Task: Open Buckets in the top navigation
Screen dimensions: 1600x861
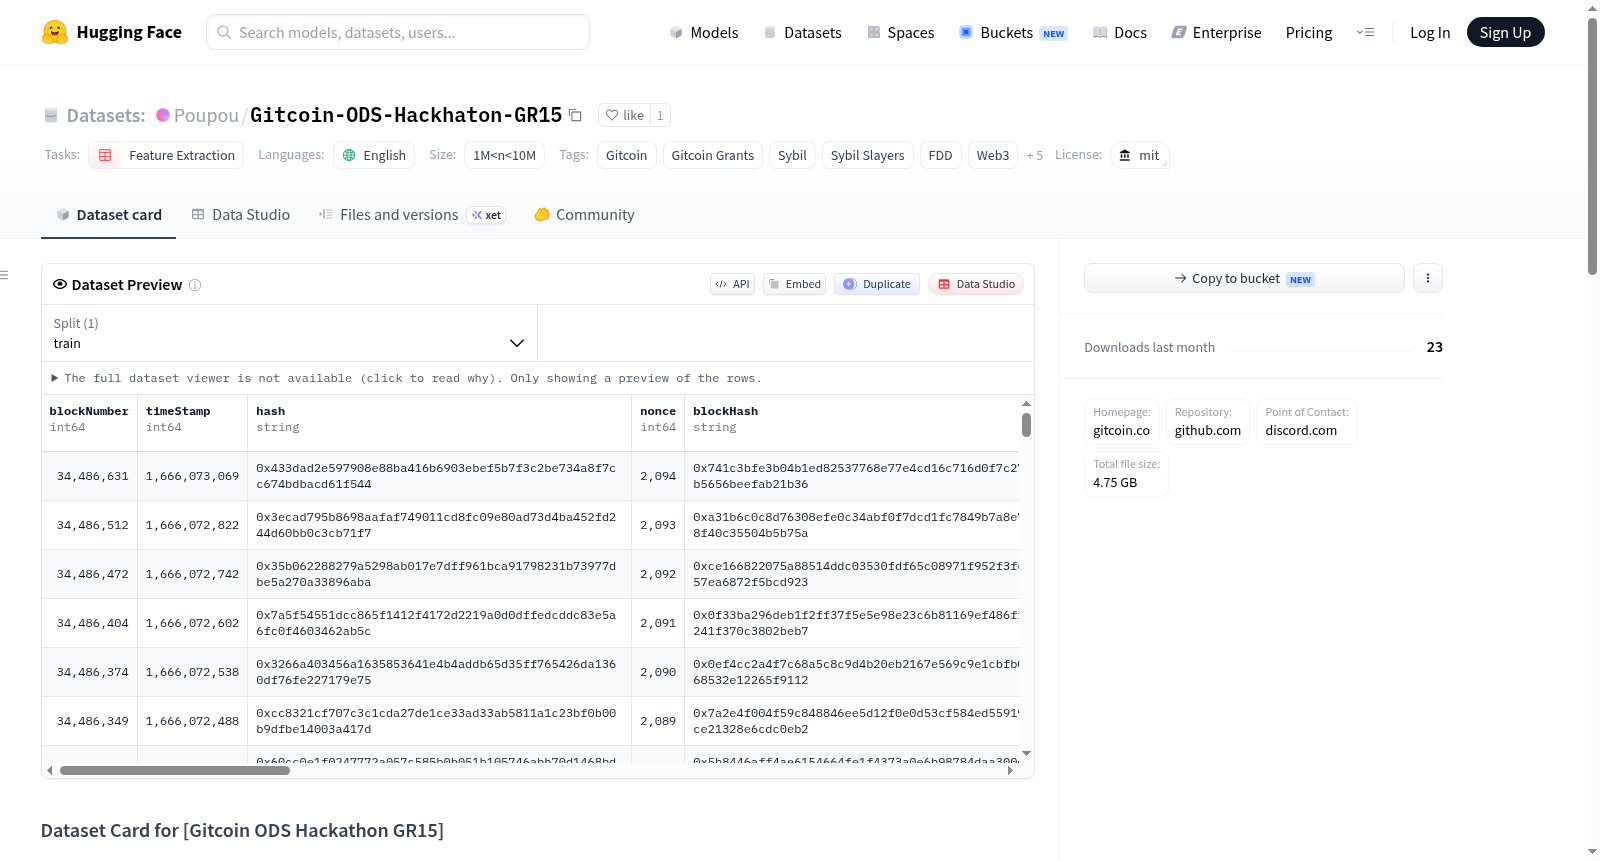Action: coord(1013,32)
